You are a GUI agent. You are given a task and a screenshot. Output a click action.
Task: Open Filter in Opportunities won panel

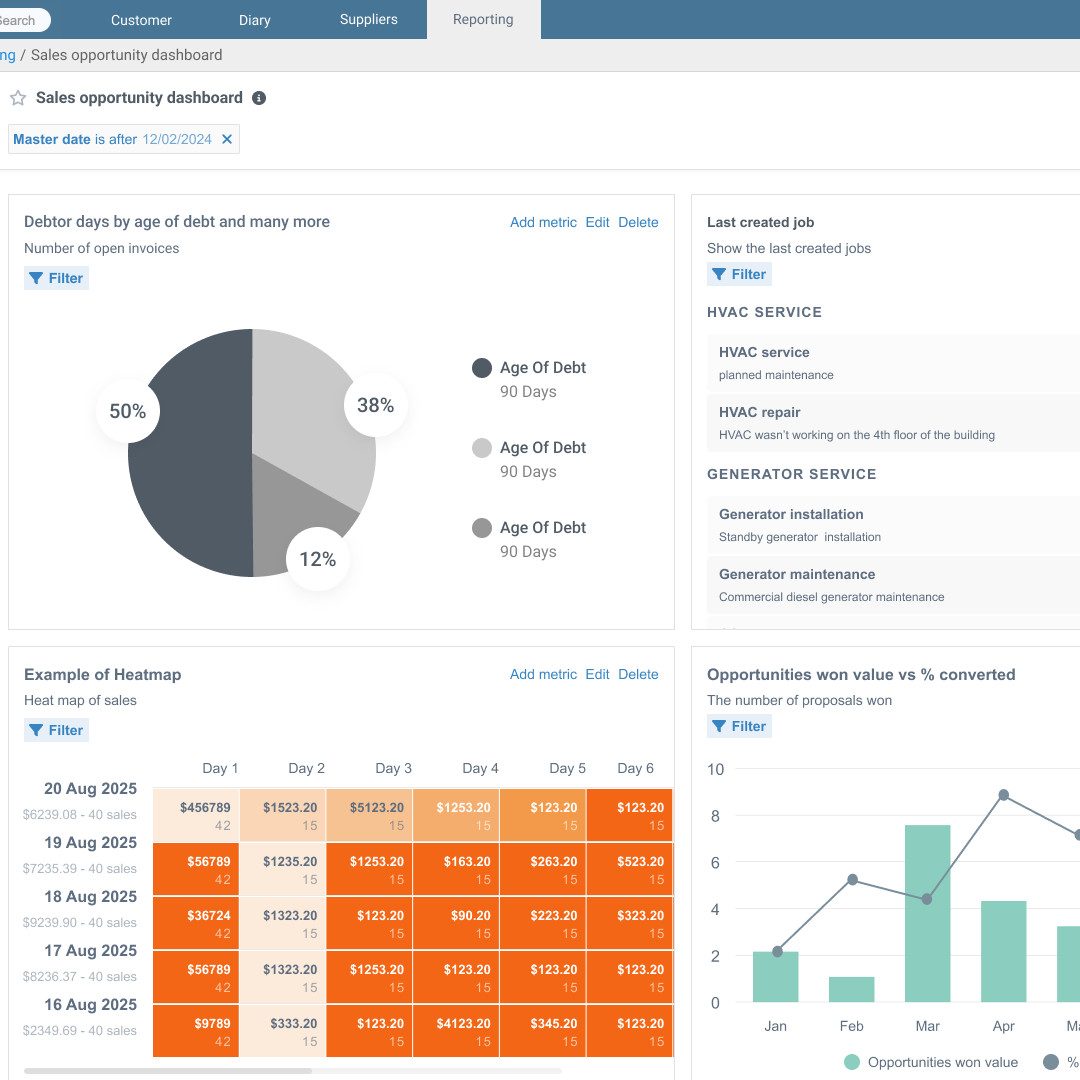coord(739,726)
